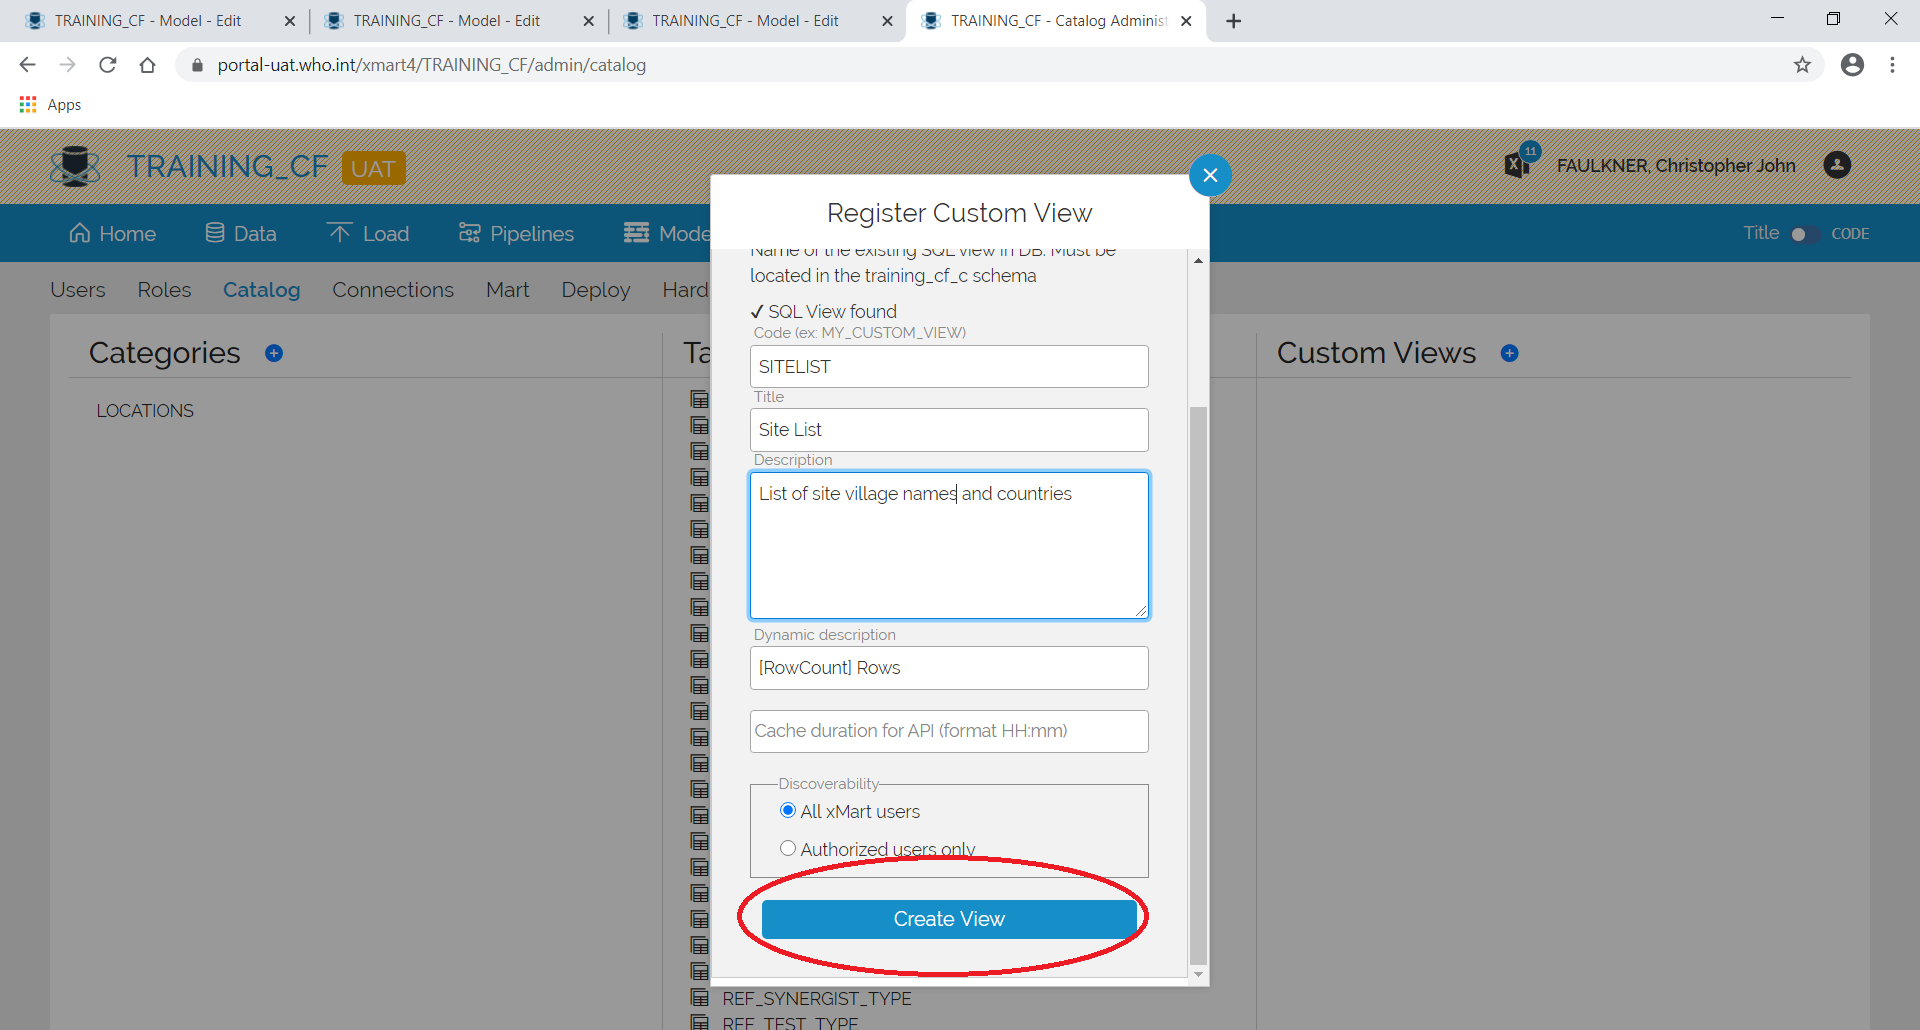Open Excel downloads icon with badge 11
The width and height of the screenshot is (1920, 1030).
click(x=1518, y=164)
